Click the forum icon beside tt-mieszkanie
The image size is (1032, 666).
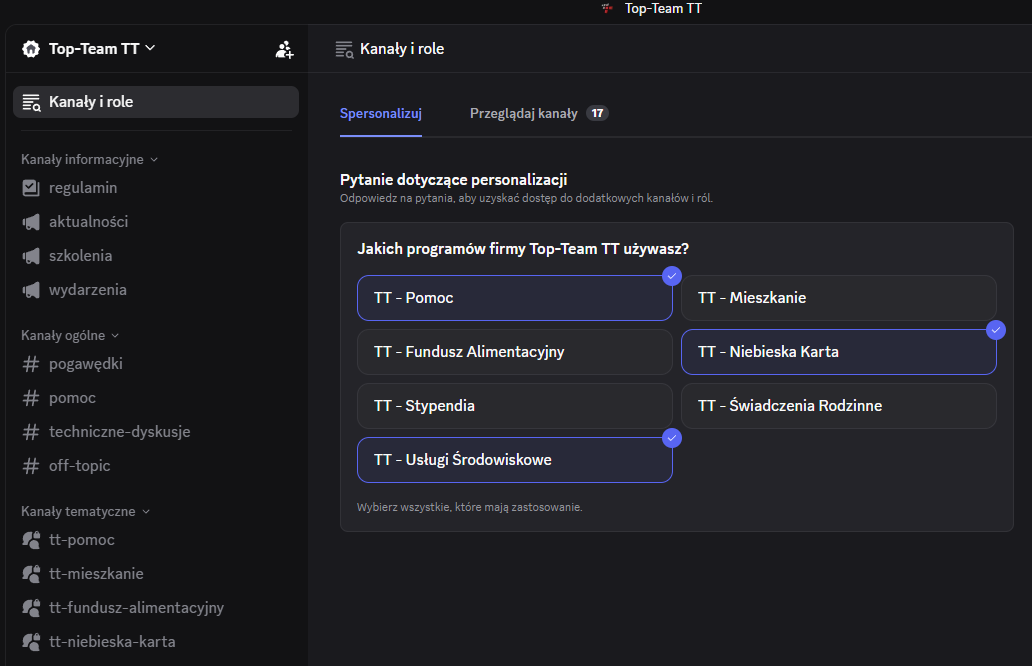(x=31, y=574)
